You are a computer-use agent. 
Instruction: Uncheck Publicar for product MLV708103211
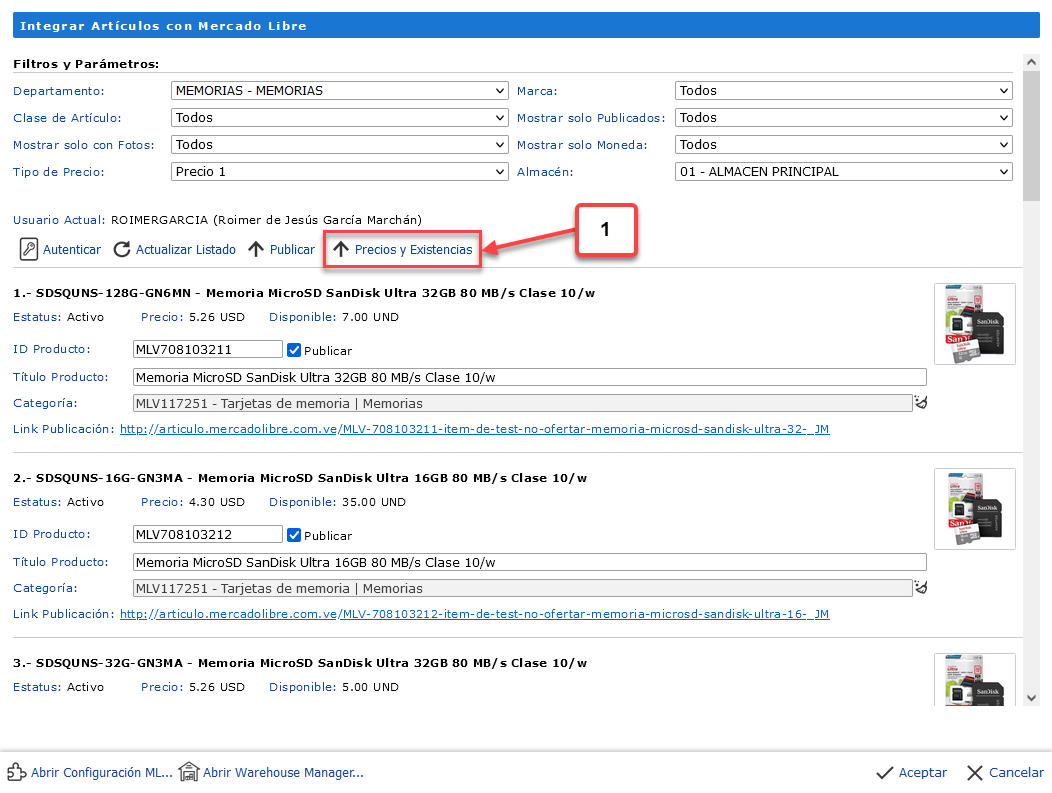coord(294,350)
